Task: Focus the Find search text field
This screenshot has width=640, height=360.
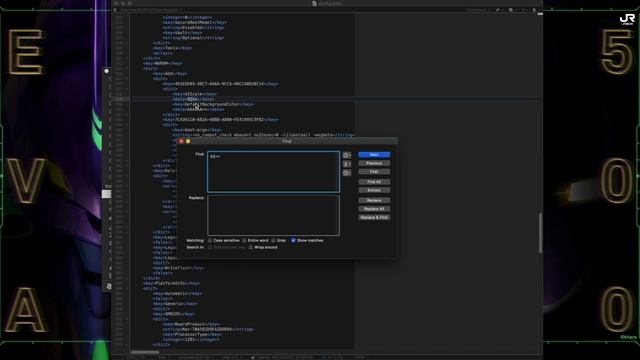Action: click(273, 172)
